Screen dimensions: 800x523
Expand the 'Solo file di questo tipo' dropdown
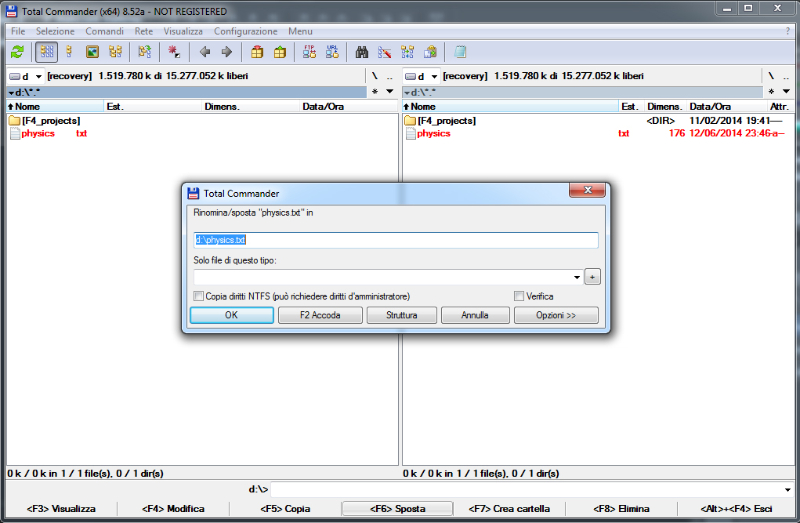577,277
